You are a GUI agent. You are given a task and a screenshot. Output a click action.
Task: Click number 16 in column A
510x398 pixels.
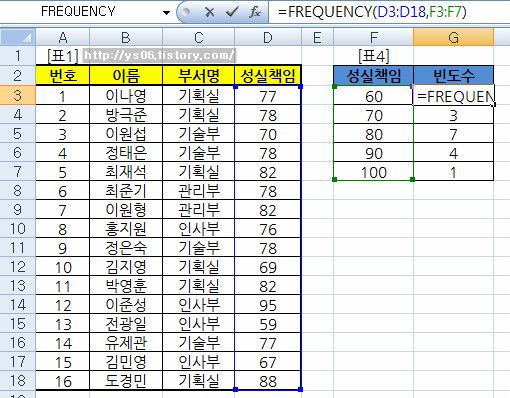point(63,381)
